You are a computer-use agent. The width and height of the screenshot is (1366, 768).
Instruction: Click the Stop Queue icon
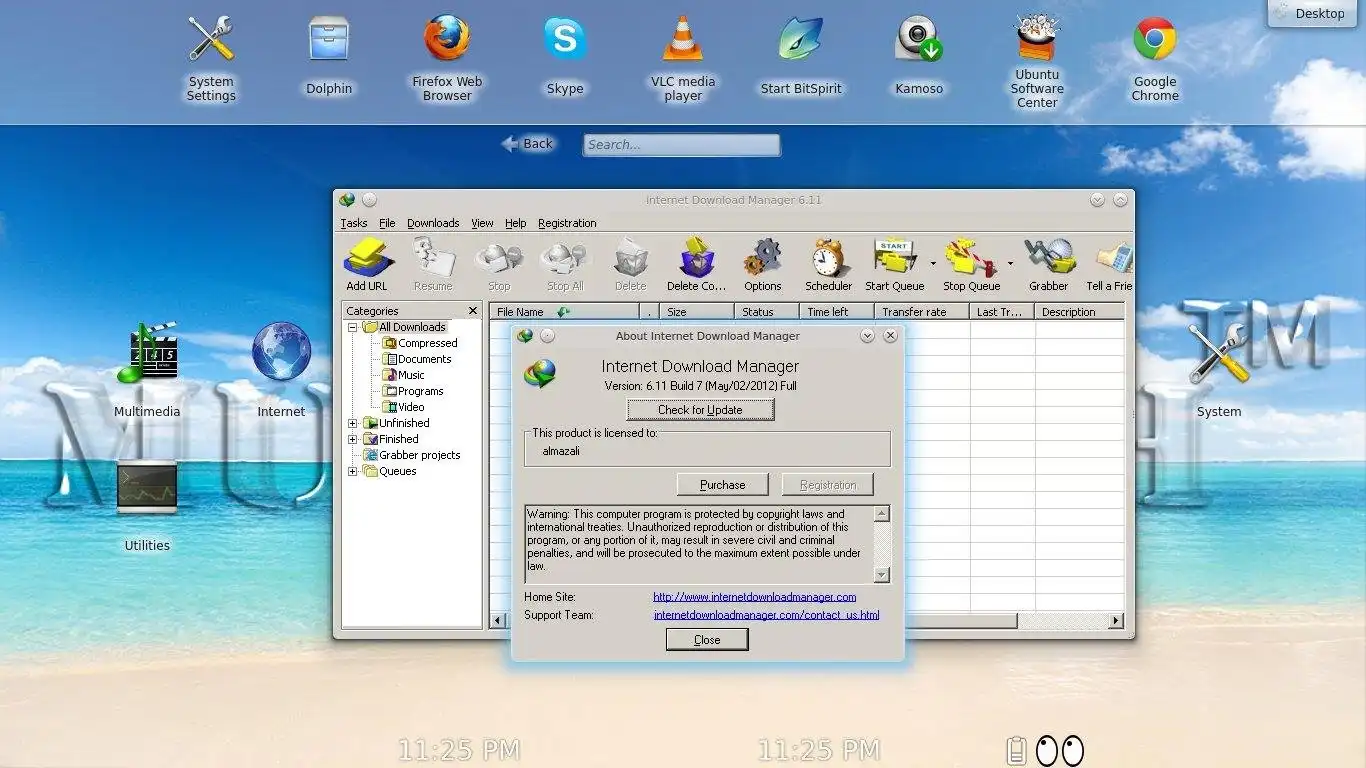tap(971, 258)
